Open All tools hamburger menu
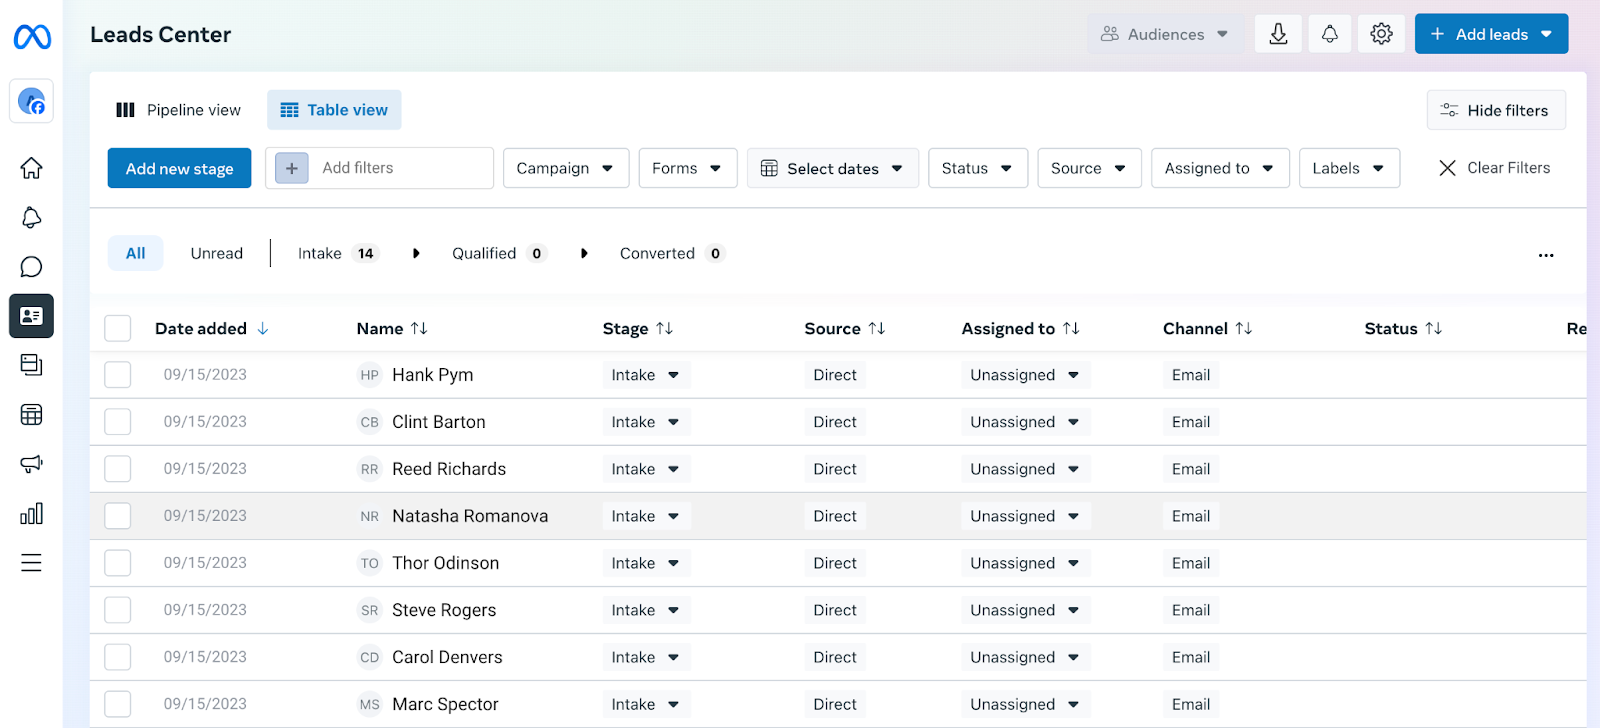Image resolution: width=1600 pixels, height=728 pixels. (x=32, y=563)
